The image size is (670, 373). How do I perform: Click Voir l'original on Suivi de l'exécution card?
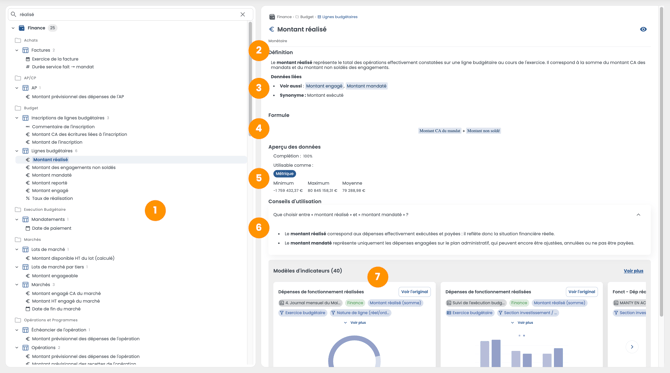pos(582,292)
